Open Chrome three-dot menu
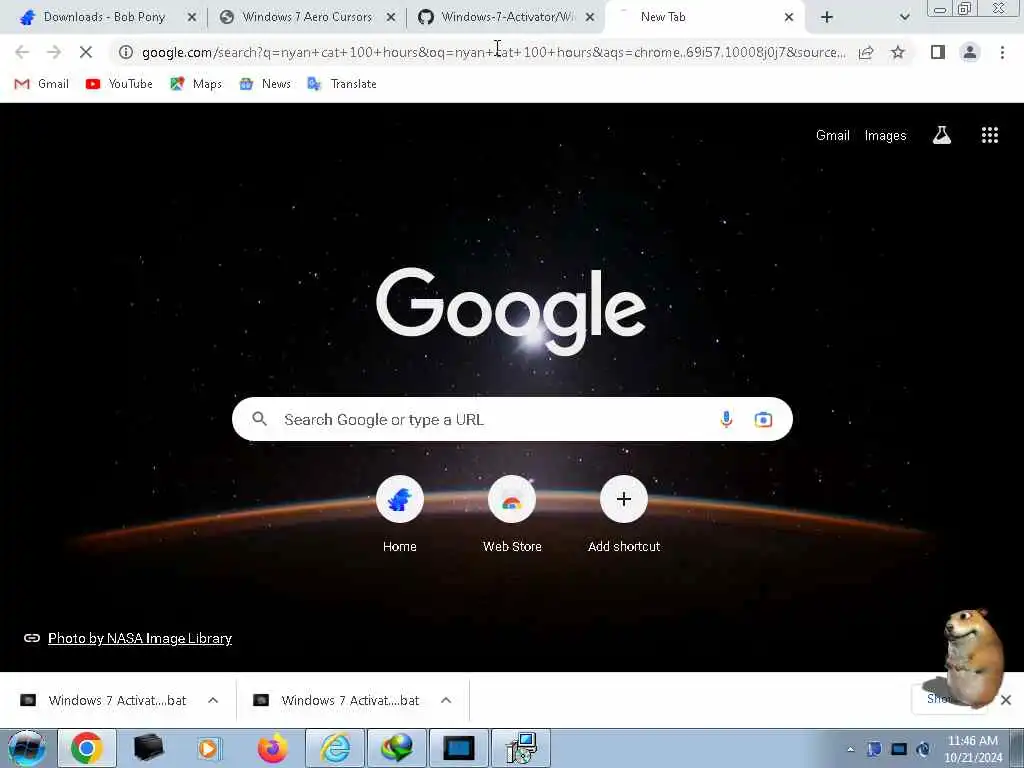The height and width of the screenshot is (768, 1024). click(1002, 52)
